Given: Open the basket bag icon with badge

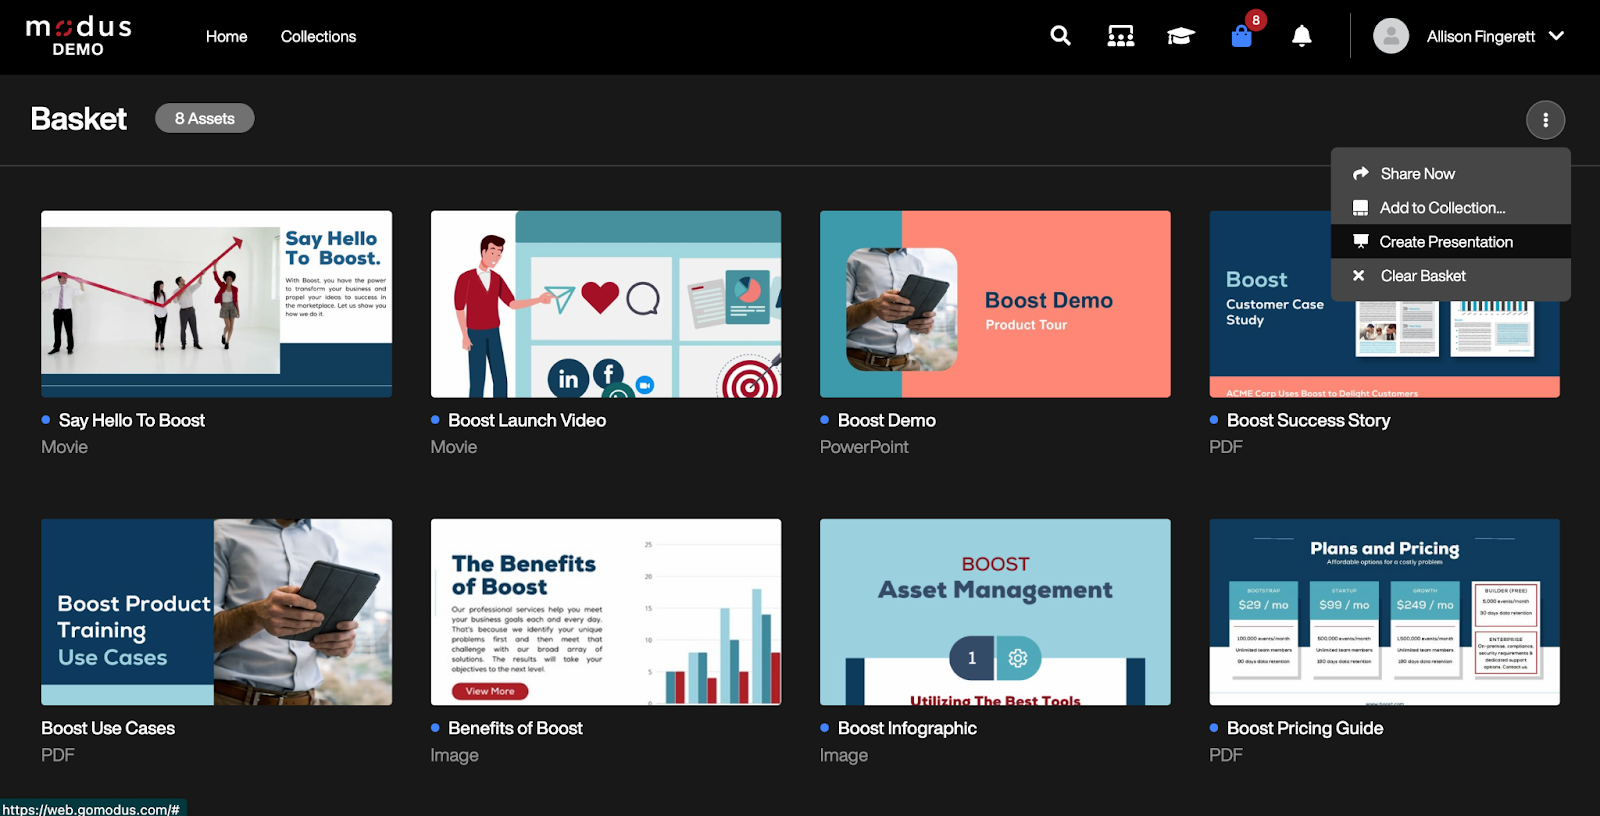Looking at the screenshot, I should pyautogui.click(x=1241, y=37).
